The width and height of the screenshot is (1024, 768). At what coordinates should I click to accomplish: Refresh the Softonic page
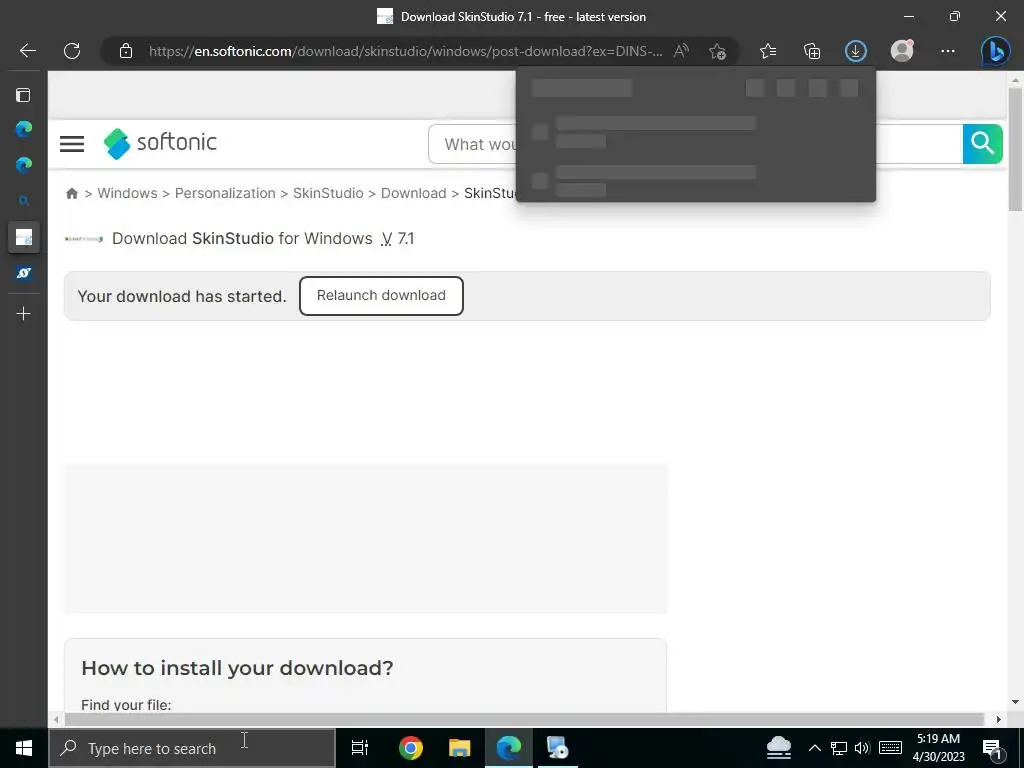pyautogui.click(x=72, y=51)
